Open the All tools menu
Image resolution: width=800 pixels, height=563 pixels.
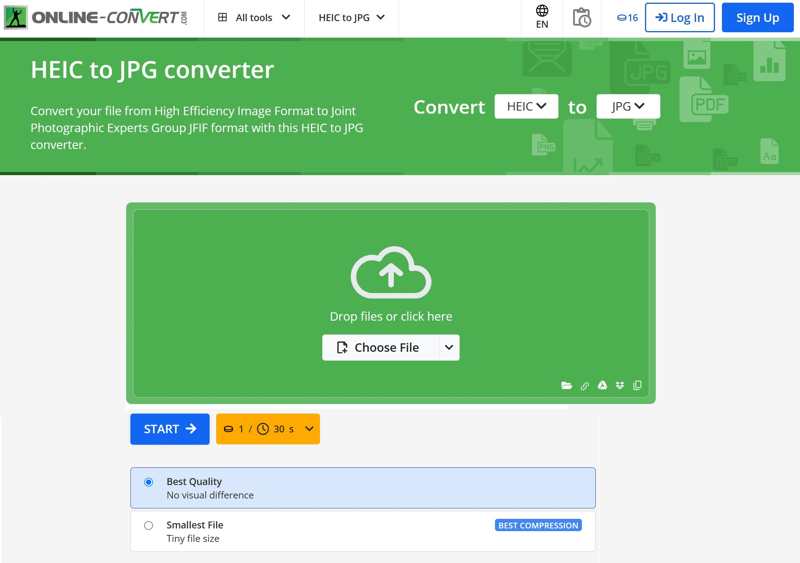254,17
